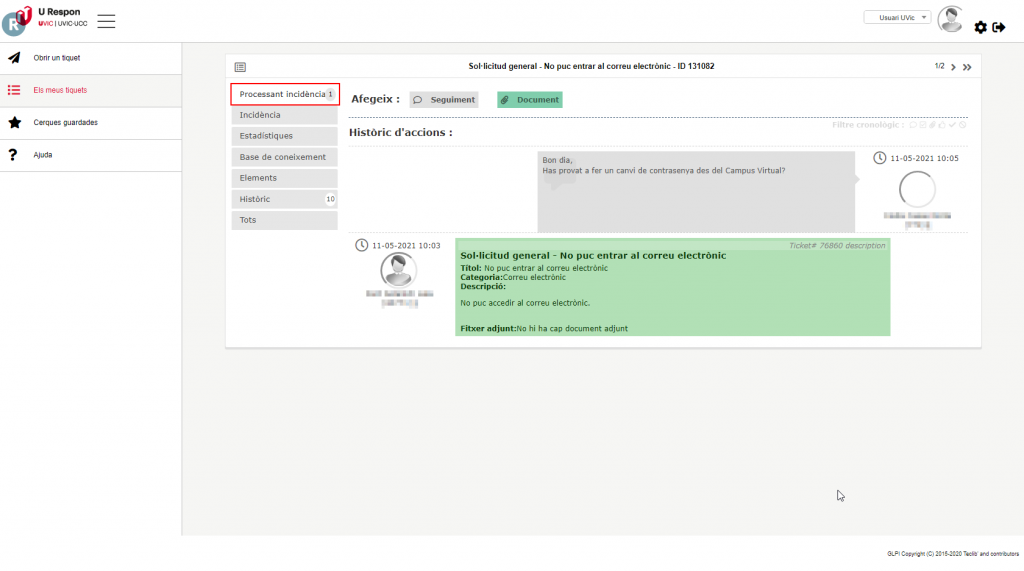Open the Processant incidència tab
The height and width of the screenshot is (571, 1024).
click(285, 94)
